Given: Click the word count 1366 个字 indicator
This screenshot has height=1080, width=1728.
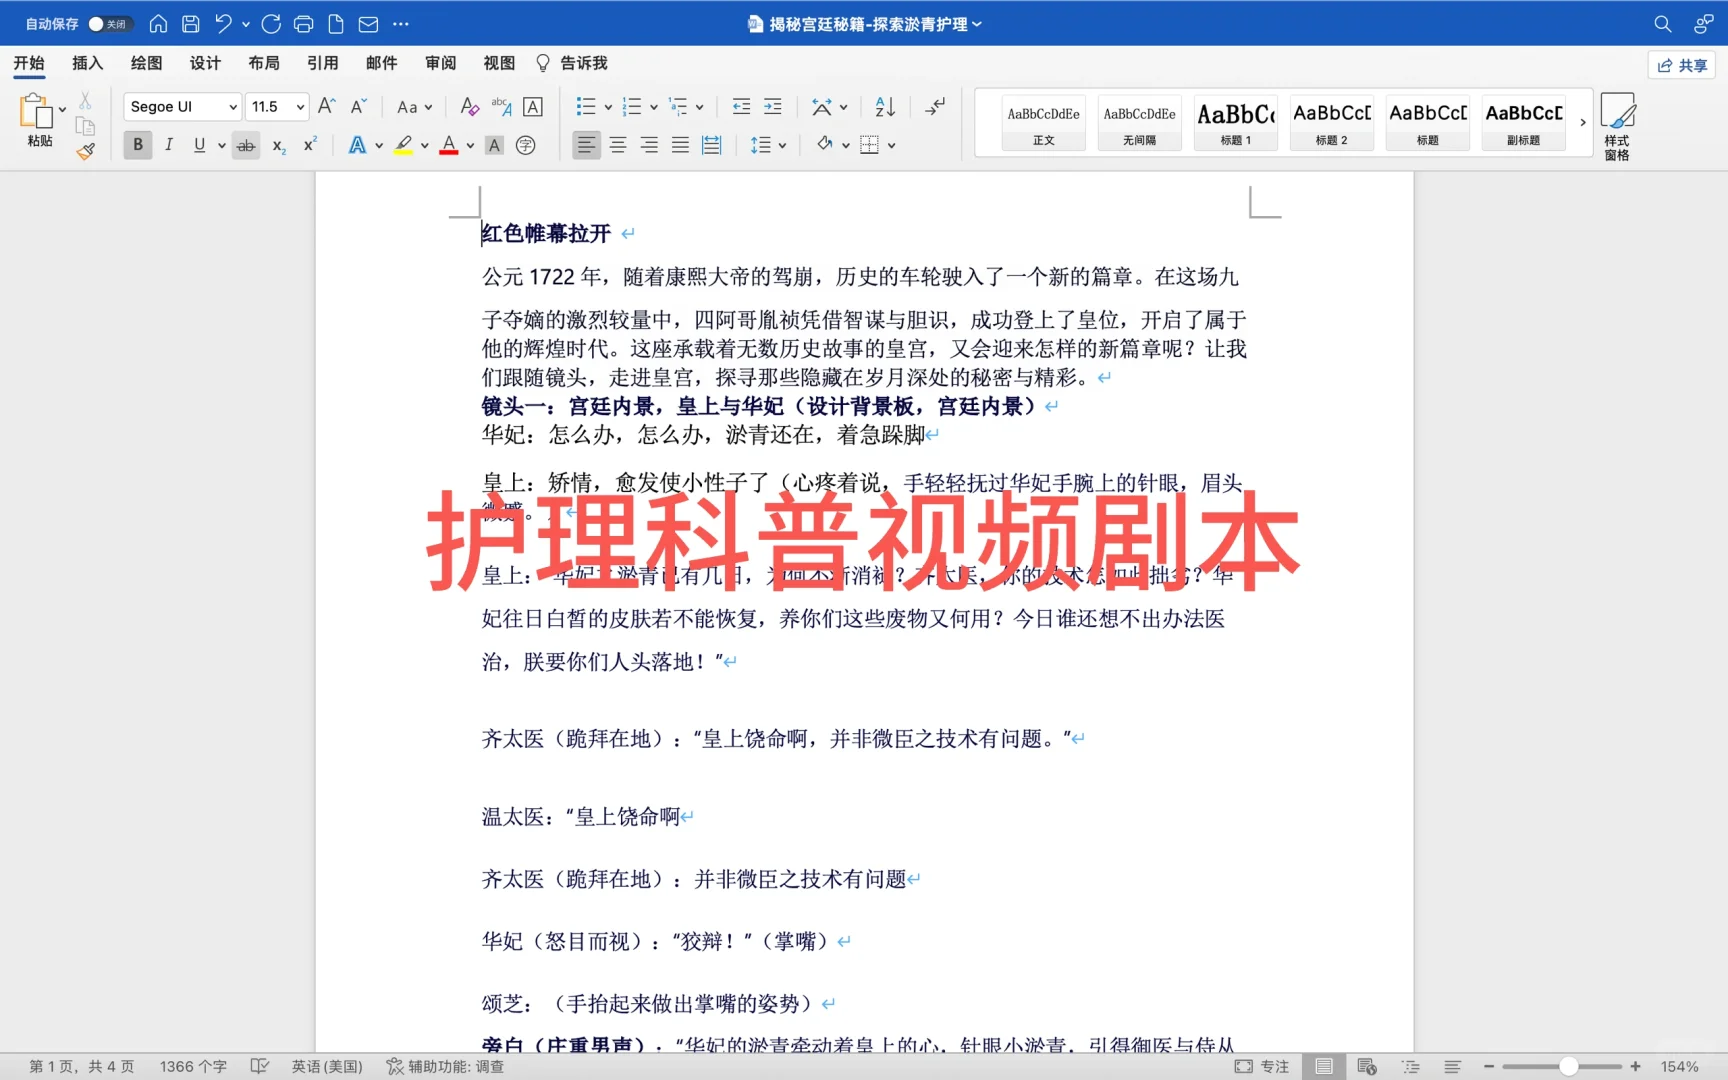Looking at the screenshot, I should click(192, 1066).
